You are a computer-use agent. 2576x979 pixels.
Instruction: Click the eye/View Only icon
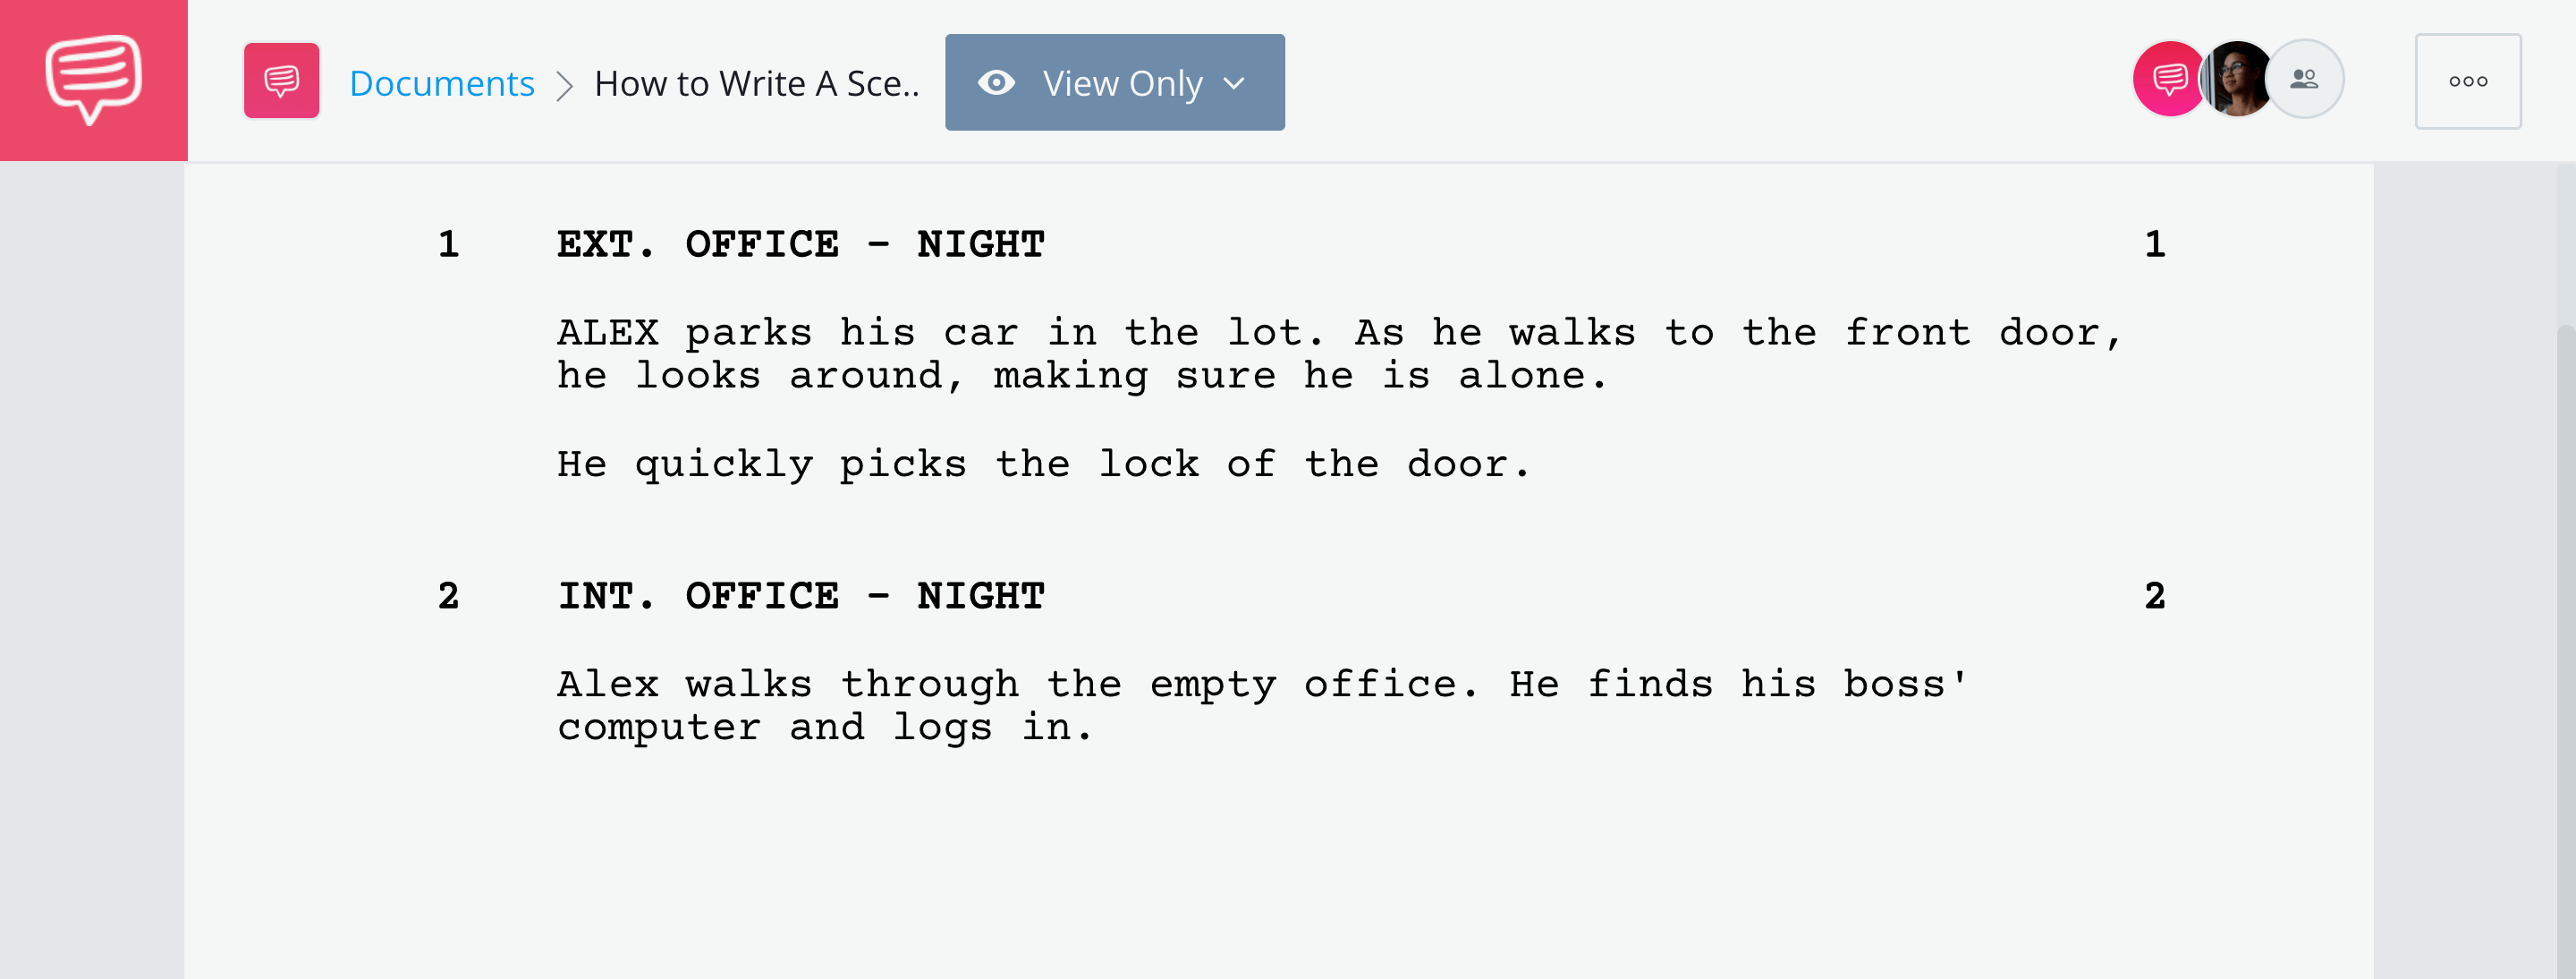tap(996, 81)
